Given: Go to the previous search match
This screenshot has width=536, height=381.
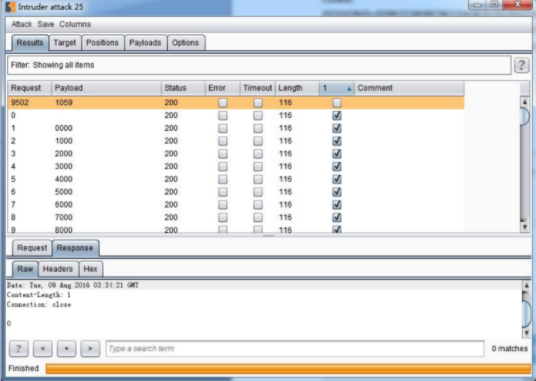Looking at the screenshot, I should coord(43,349).
